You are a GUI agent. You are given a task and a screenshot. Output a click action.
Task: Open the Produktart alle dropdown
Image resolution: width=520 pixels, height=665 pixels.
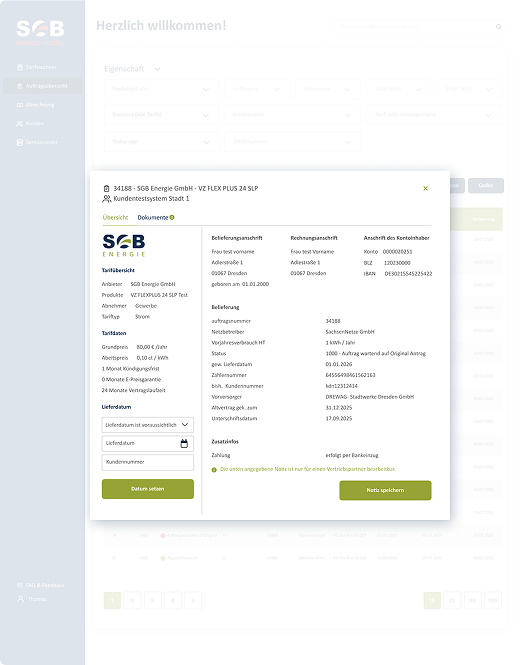click(161, 89)
